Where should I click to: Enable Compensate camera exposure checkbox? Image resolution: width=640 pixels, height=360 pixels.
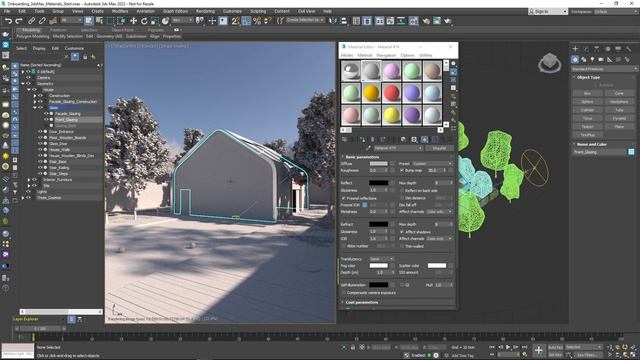pos(344,293)
